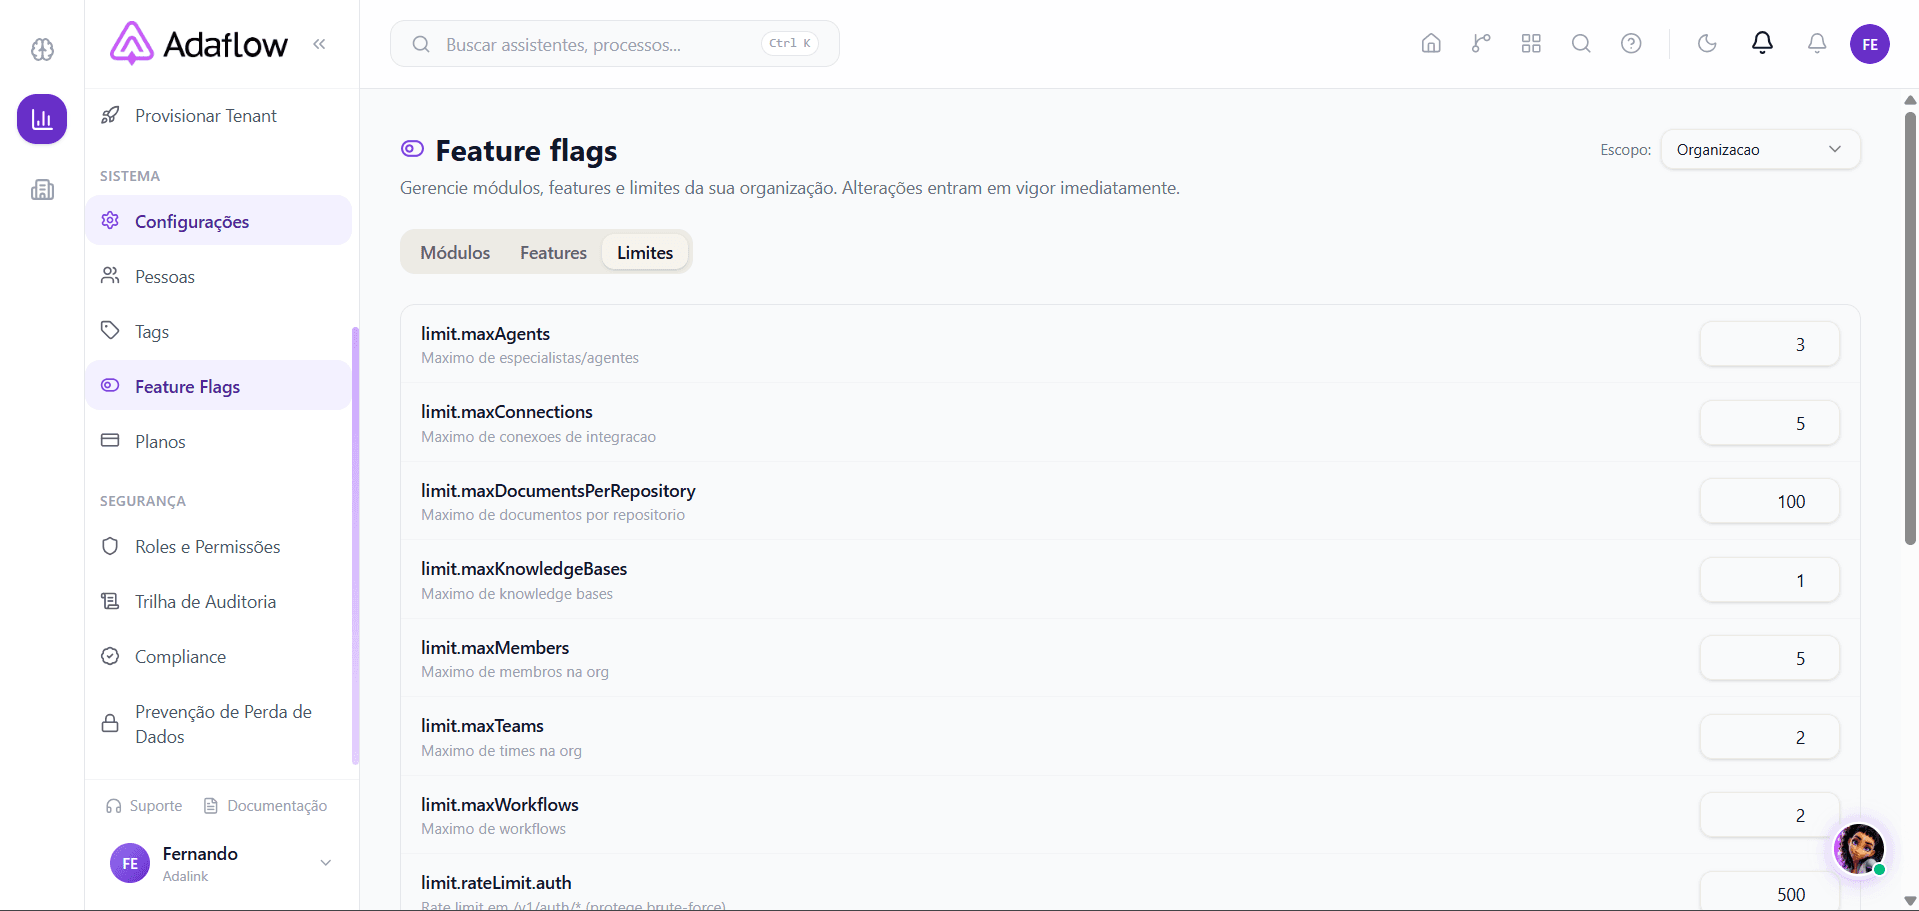Open the building icon in left rail
Viewport: 1919px width, 911px height.
tap(42, 190)
